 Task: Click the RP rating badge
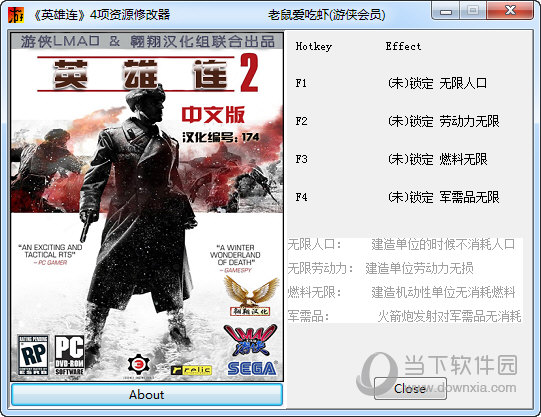pyautogui.click(x=33, y=355)
